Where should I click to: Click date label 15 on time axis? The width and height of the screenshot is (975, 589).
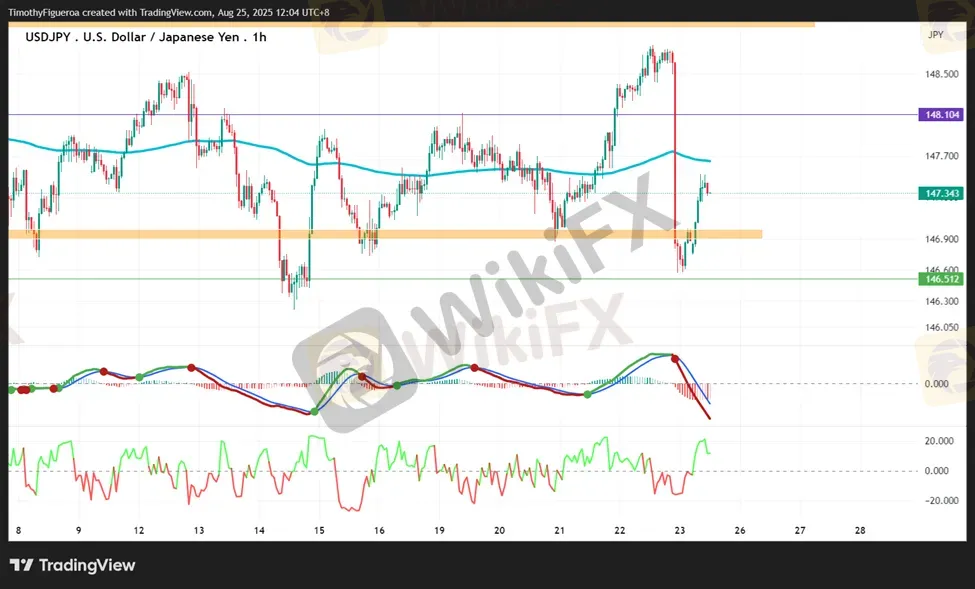(x=319, y=531)
